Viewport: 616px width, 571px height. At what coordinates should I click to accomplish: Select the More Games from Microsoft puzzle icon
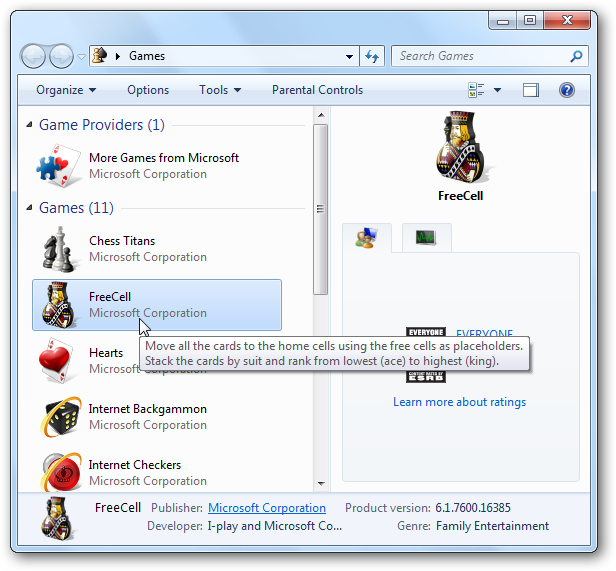[59, 165]
